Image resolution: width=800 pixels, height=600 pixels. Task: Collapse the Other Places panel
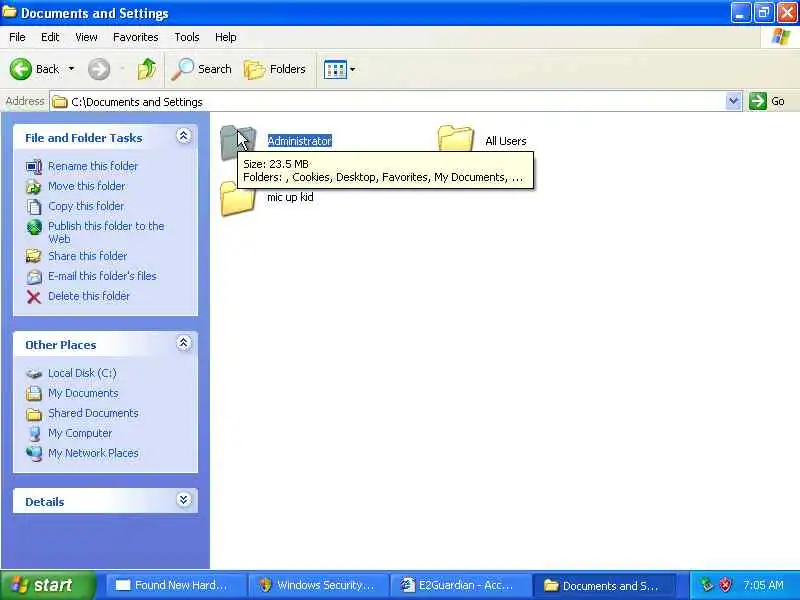184,343
